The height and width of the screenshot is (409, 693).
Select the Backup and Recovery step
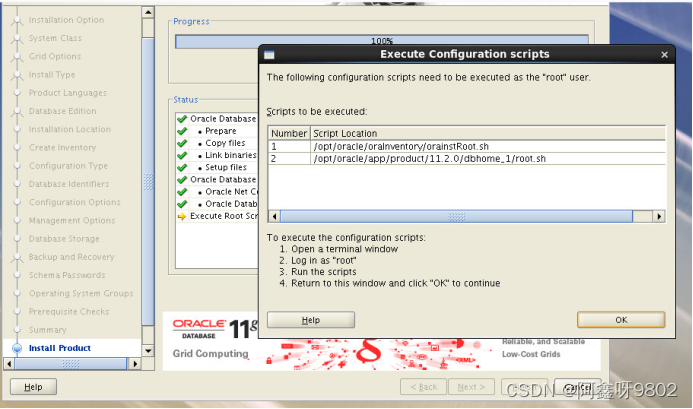pos(71,257)
